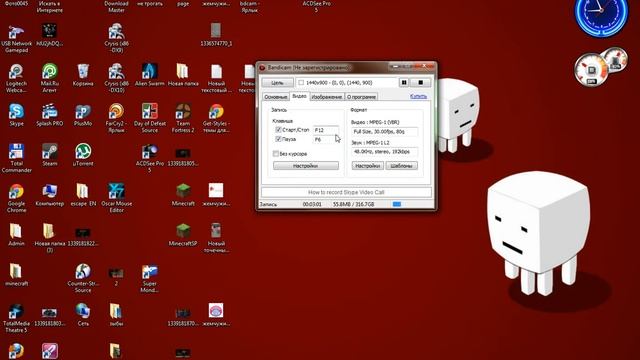Follow the Купить link
Image resolution: width=640 pixels, height=360 pixels.
418,96
